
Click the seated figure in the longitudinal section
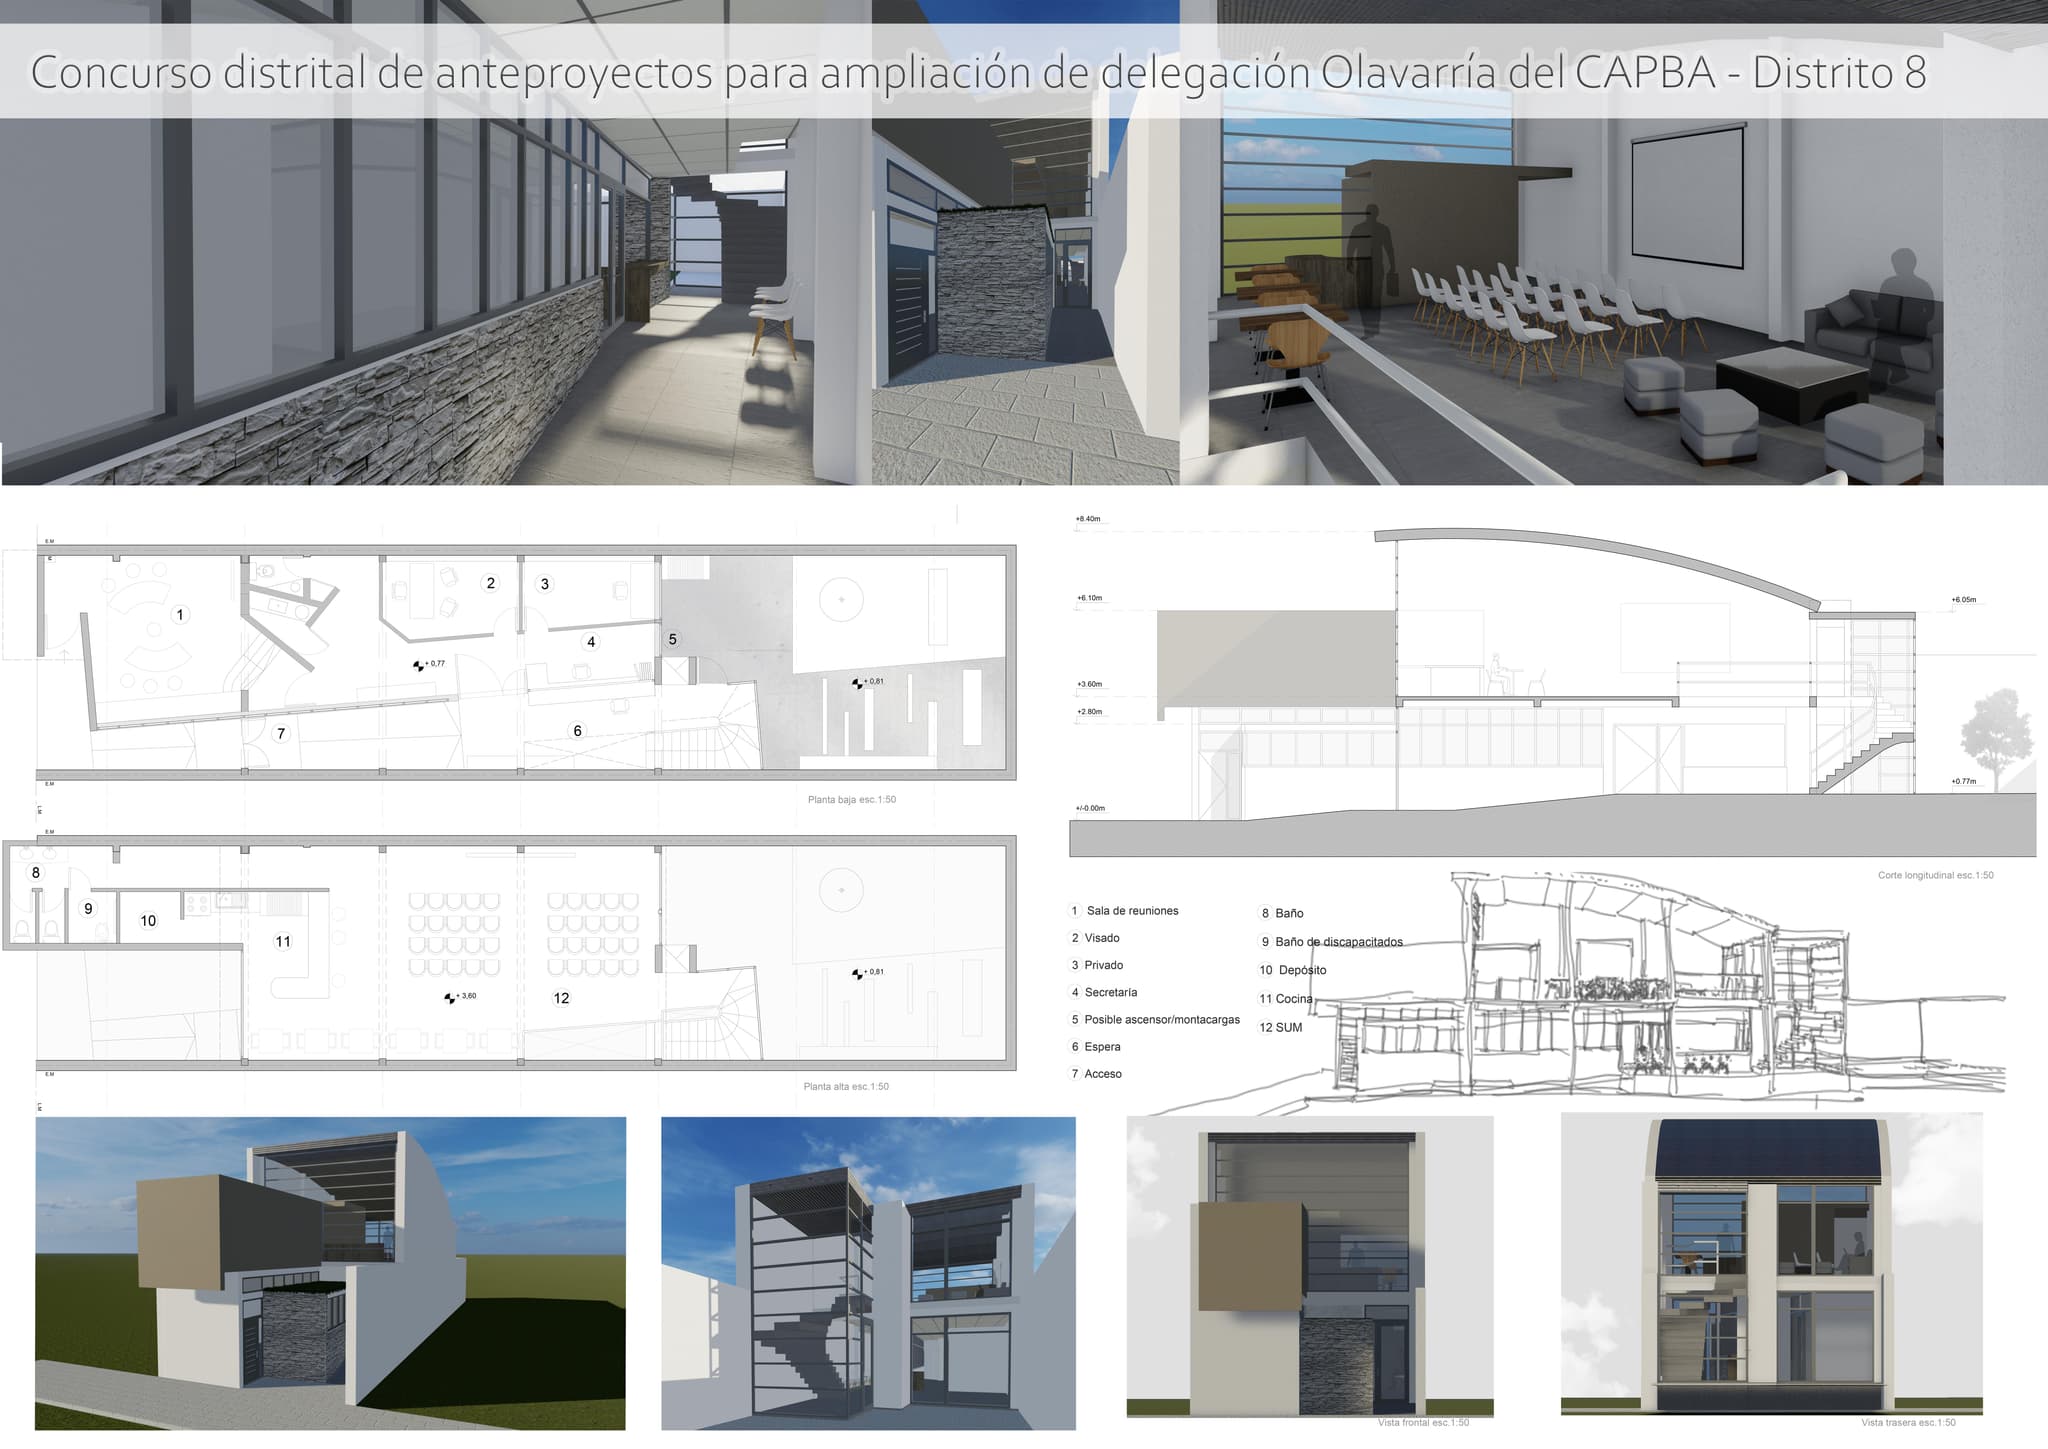[1496, 673]
